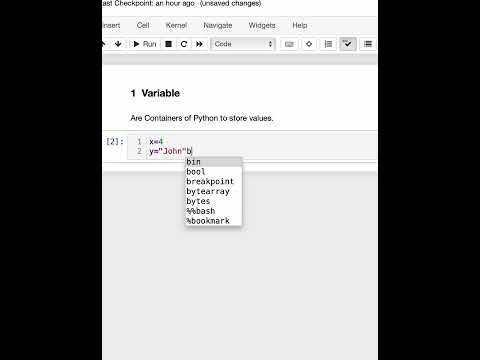Toggle the table of contents icon

pyautogui.click(x=328, y=44)
